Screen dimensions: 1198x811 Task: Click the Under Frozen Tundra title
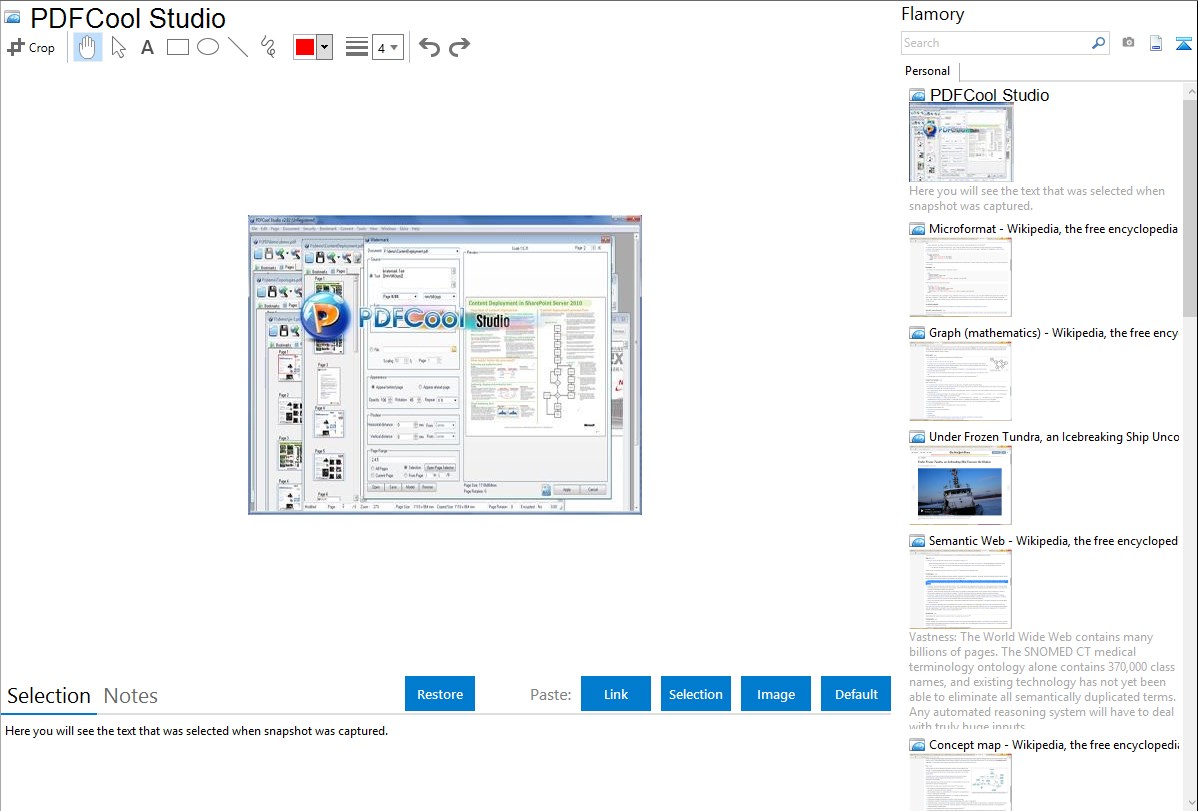(1054, 436)
